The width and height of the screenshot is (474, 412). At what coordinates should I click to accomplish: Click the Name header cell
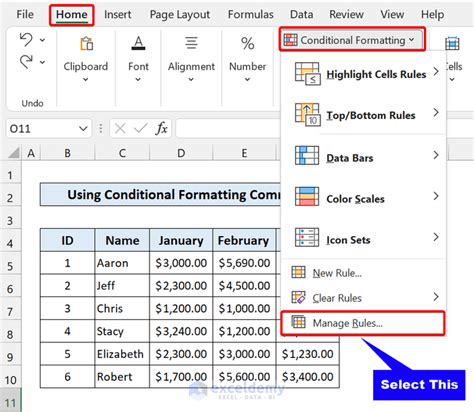pos(122,240)
